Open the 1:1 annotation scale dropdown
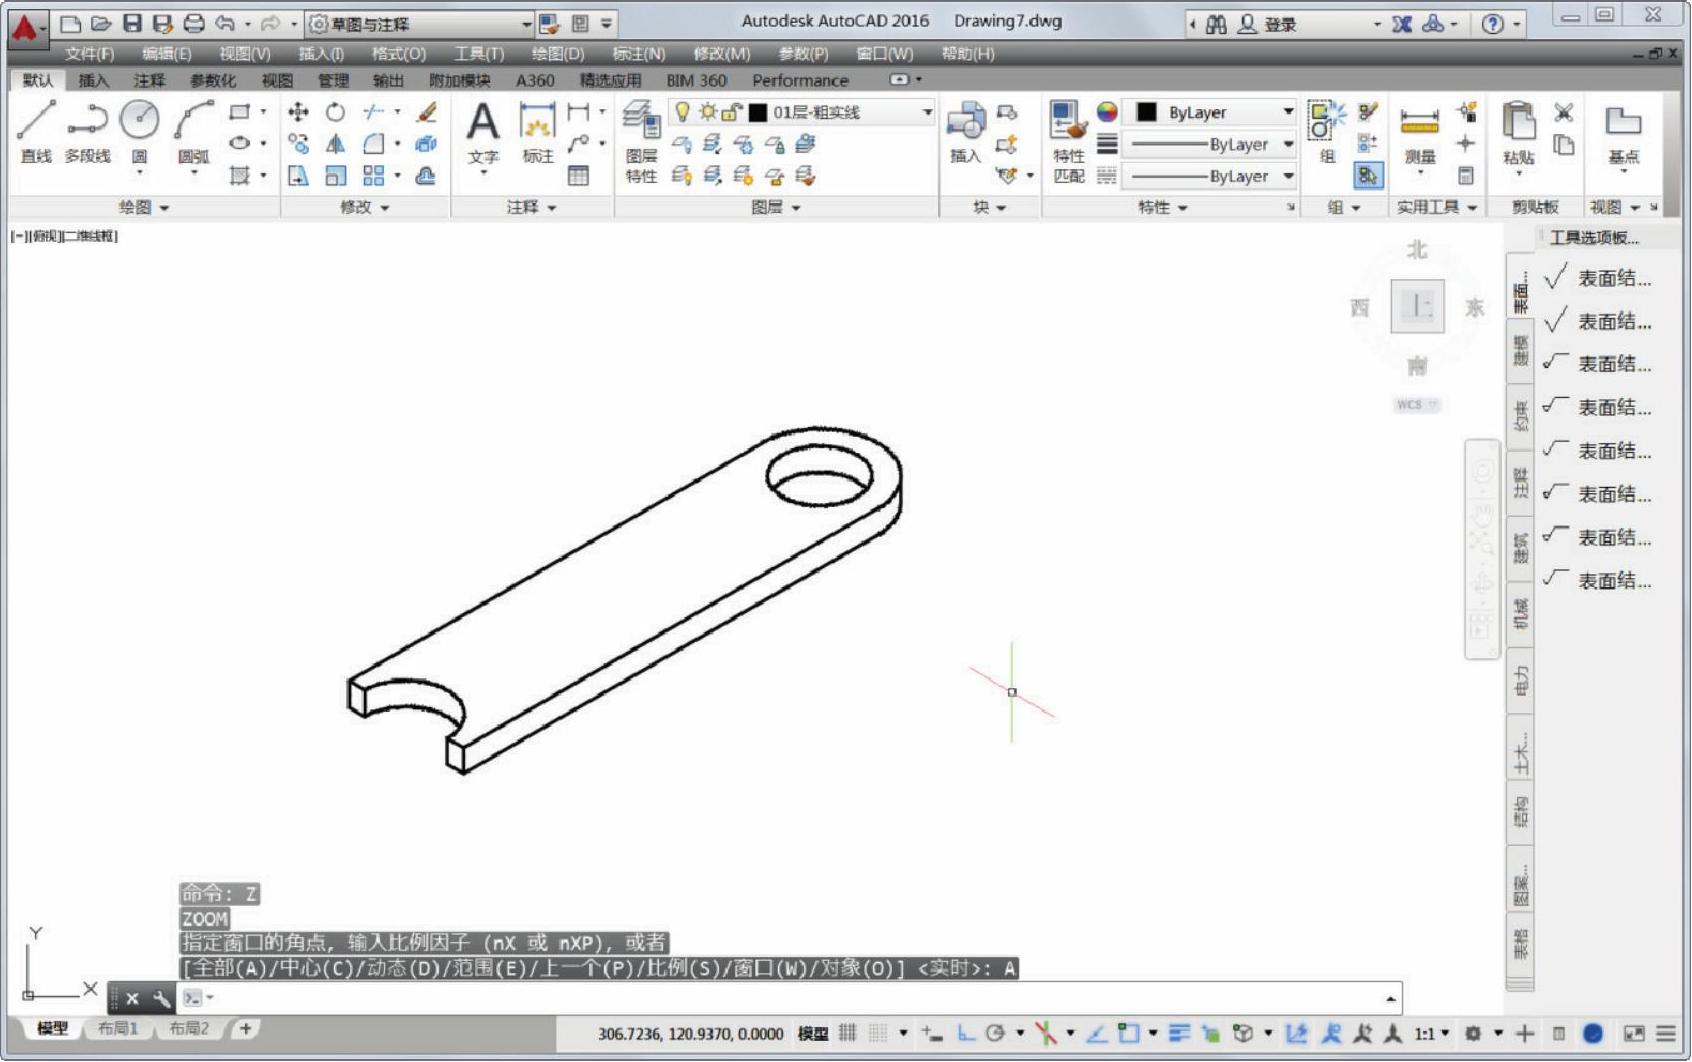This screenshot has height=1062, width=1692. 1432,1033
